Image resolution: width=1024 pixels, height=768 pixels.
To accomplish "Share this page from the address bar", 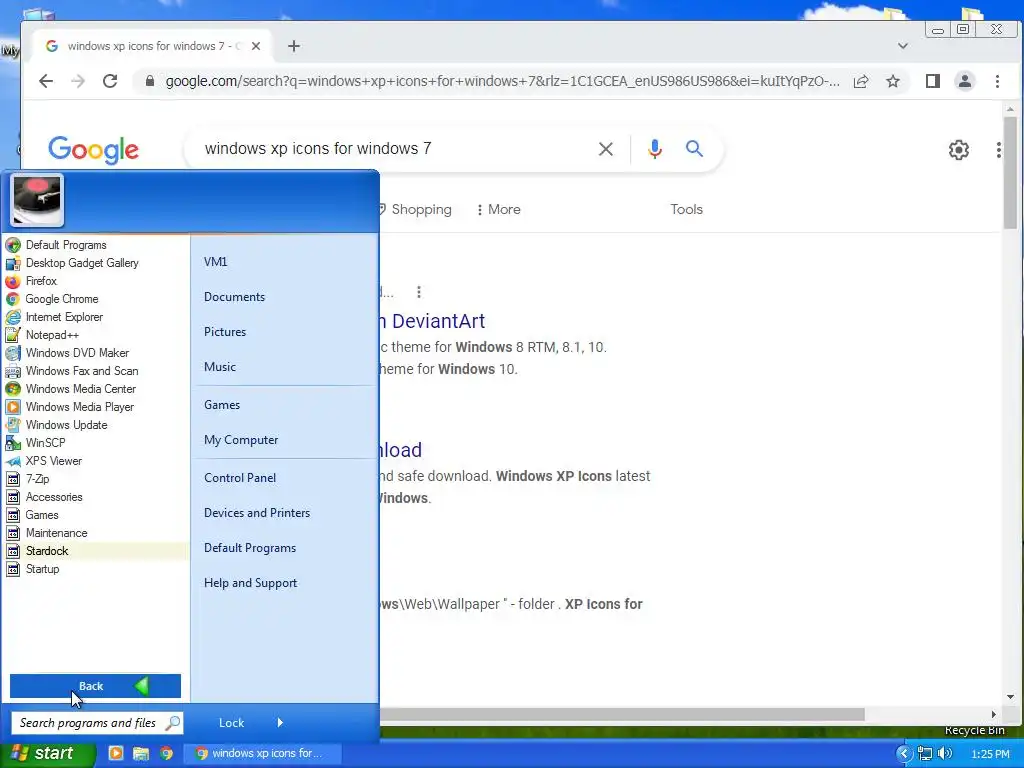I will point(861,81).
